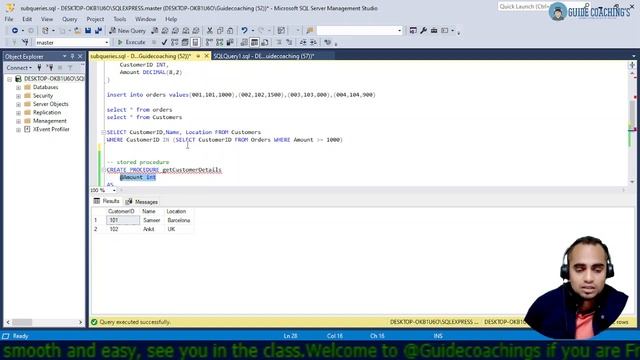Click the Undo arrow icon
640x360 pixels.
click(244, 31)
